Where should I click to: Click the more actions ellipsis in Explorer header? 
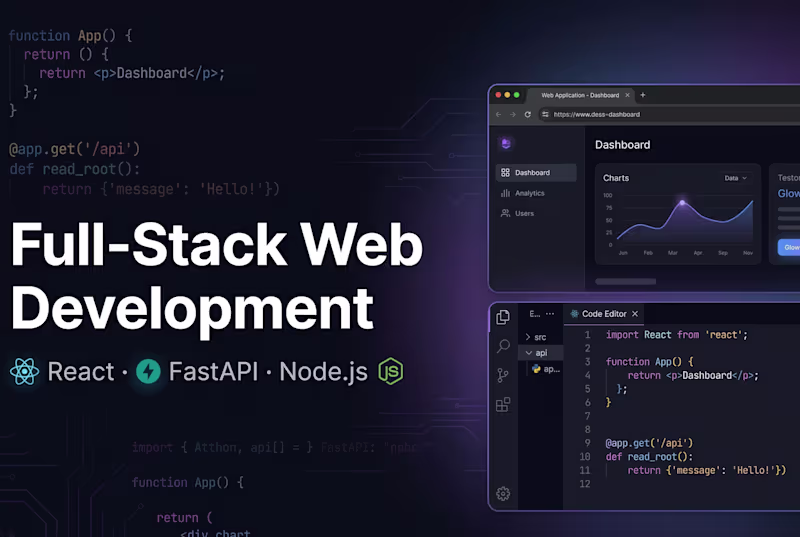tap(549, 314)
